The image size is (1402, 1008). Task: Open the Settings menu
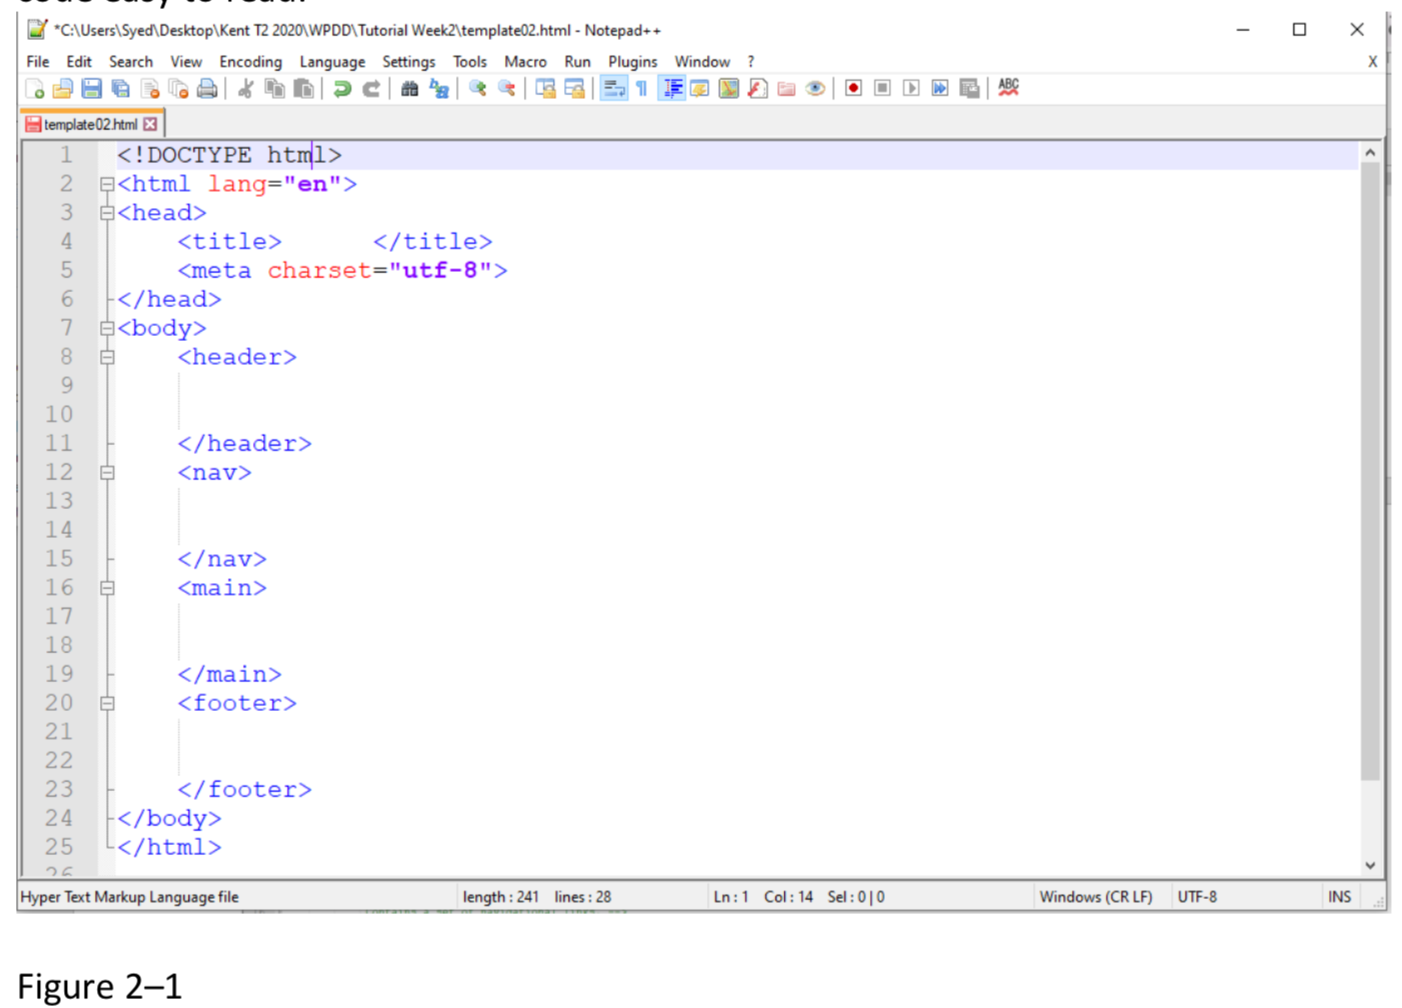pyautogui.click(x=409, y=62)
